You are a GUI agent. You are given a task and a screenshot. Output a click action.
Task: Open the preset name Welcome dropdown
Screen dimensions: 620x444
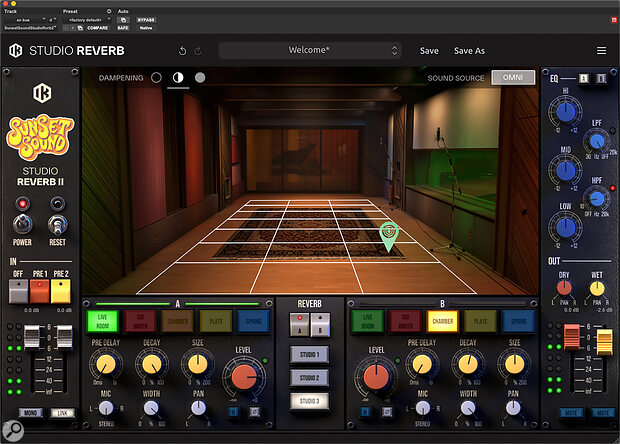310,51
